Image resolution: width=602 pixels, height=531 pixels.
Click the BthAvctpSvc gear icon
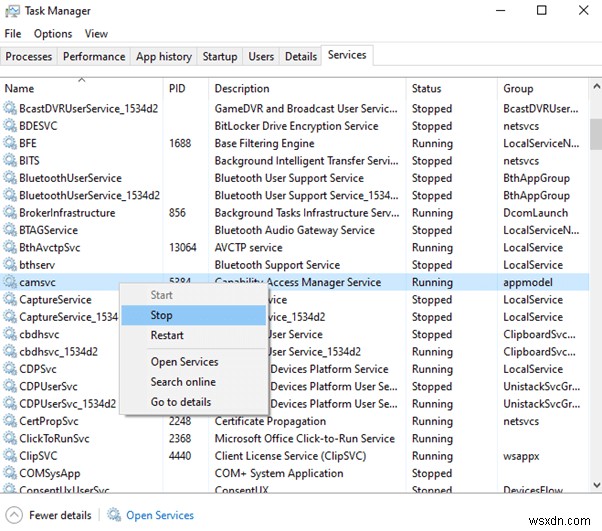pyautogui.click(x=10, y=247)
